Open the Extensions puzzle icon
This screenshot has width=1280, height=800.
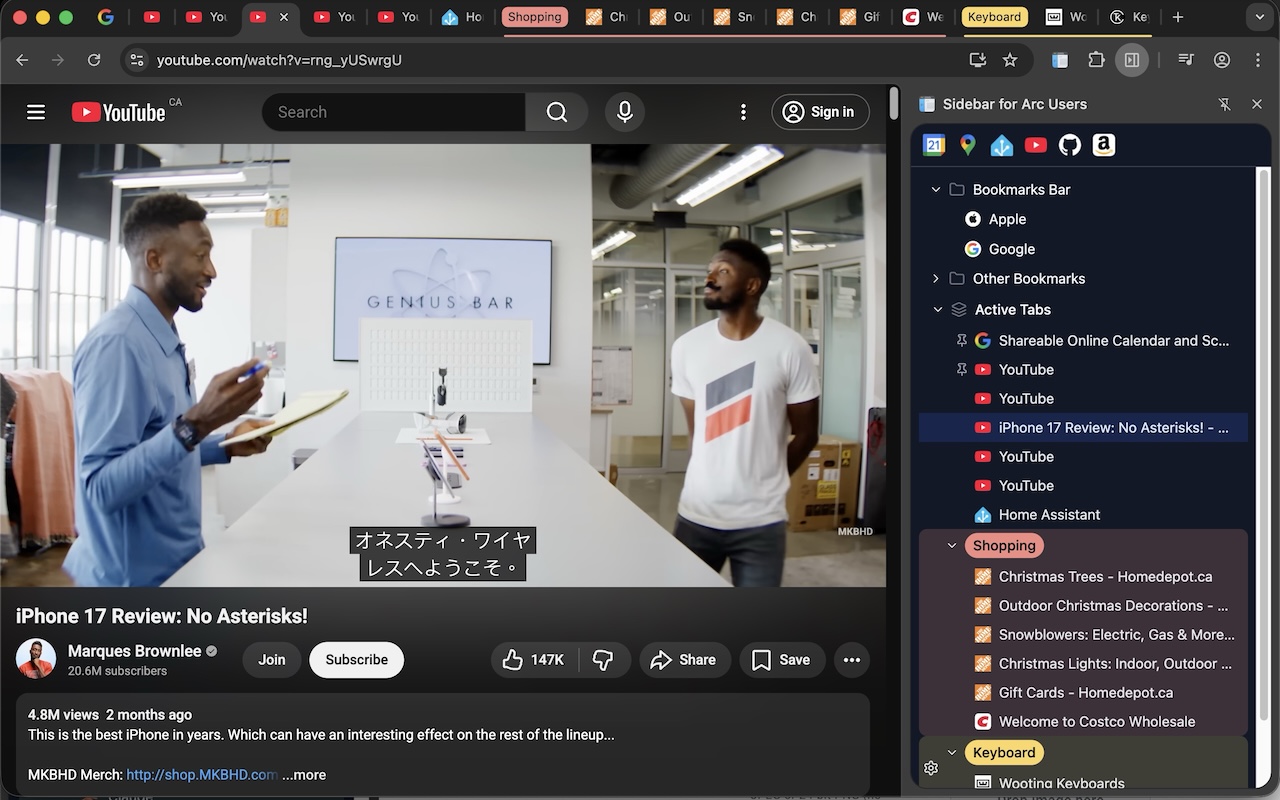1096,60
